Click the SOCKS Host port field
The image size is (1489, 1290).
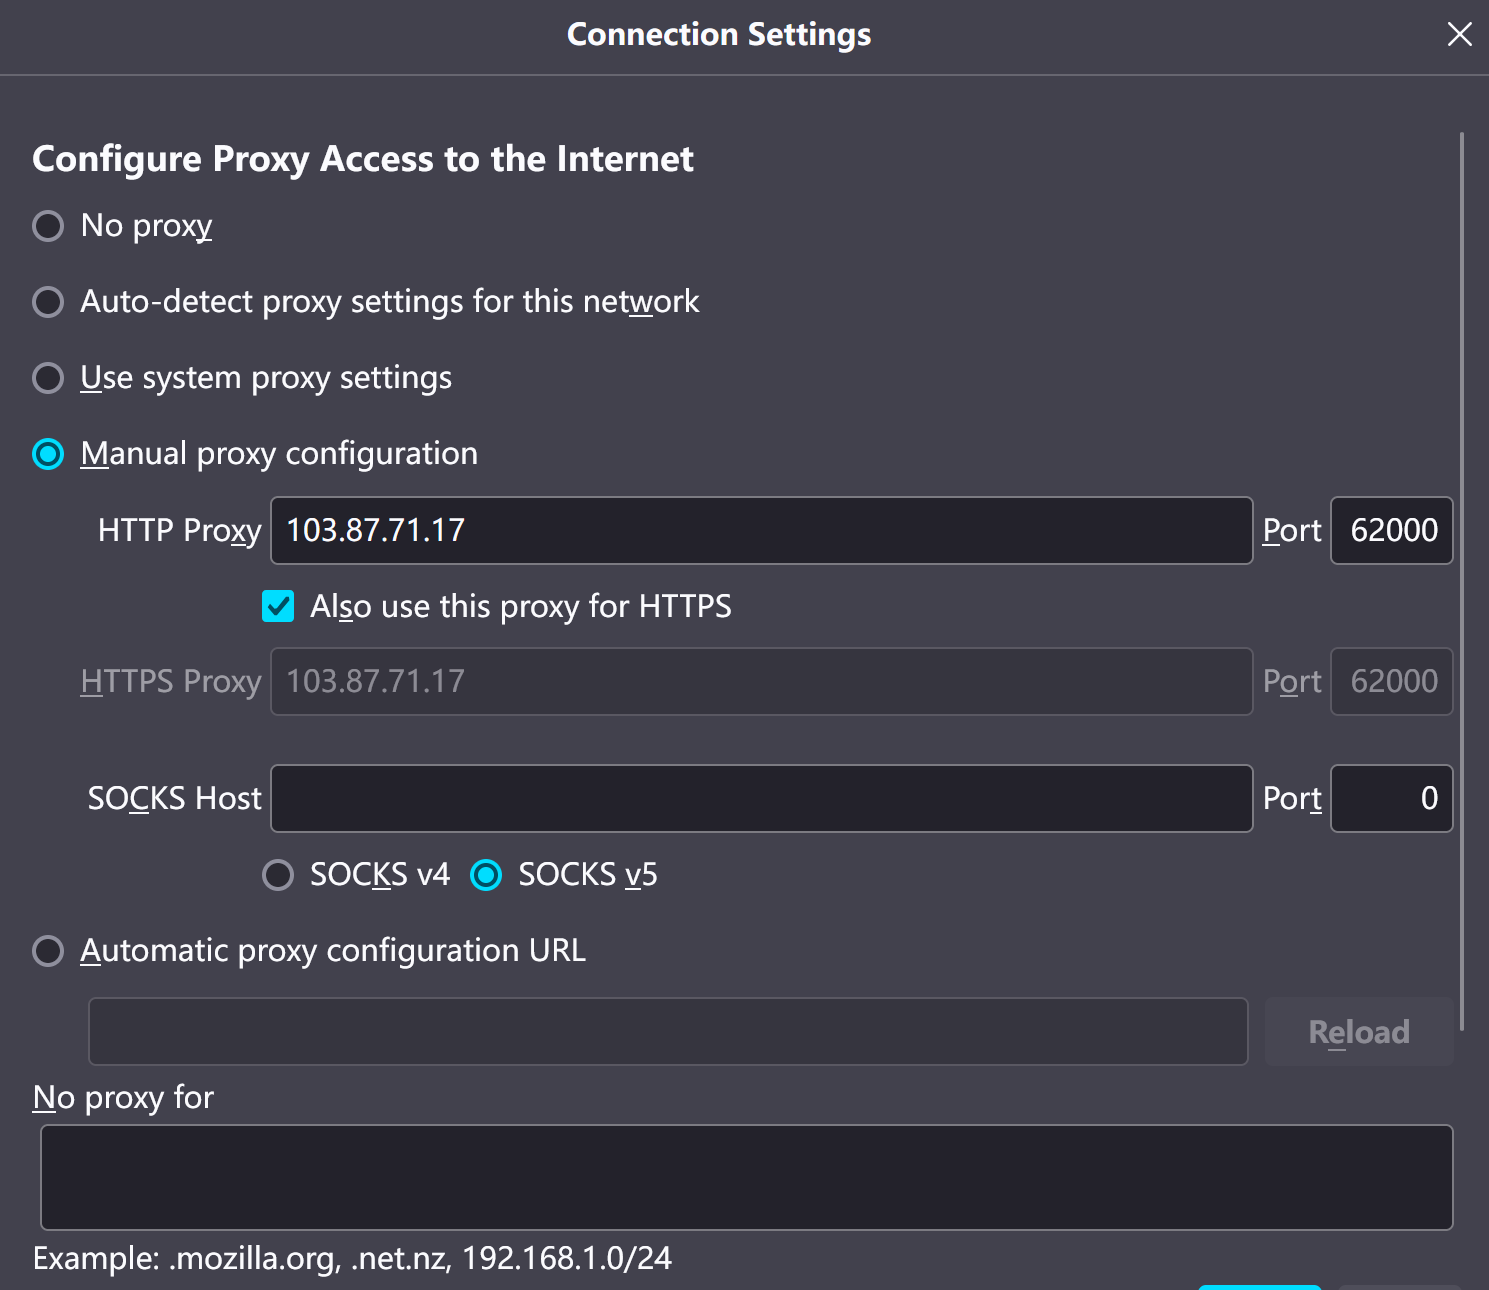pyautogui.click(x=1391, y=799)
